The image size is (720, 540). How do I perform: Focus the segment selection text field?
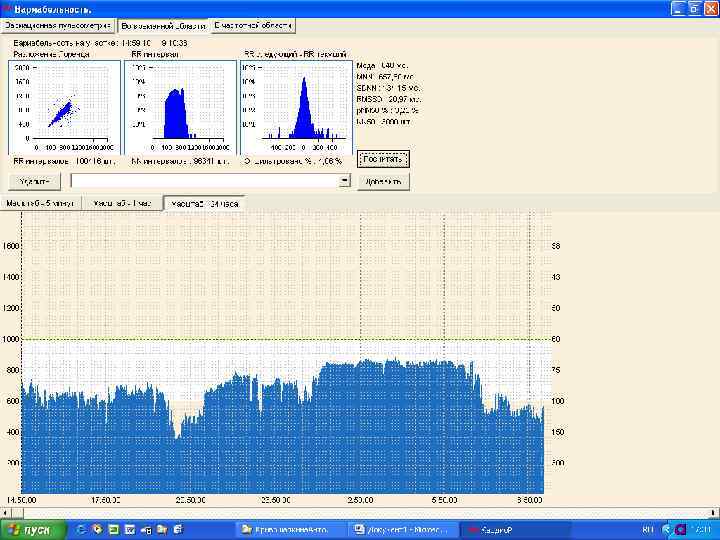coord(205,181)
